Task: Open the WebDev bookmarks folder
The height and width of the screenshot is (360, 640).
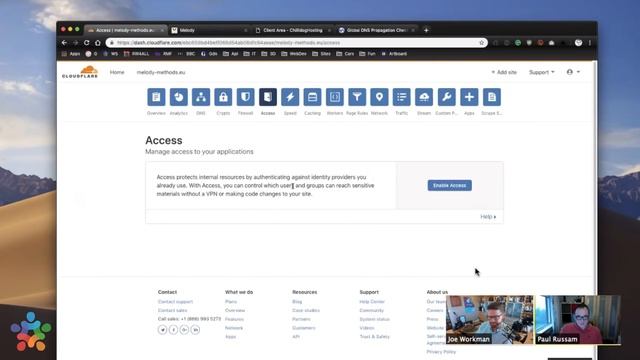Action: pos(294,54)
